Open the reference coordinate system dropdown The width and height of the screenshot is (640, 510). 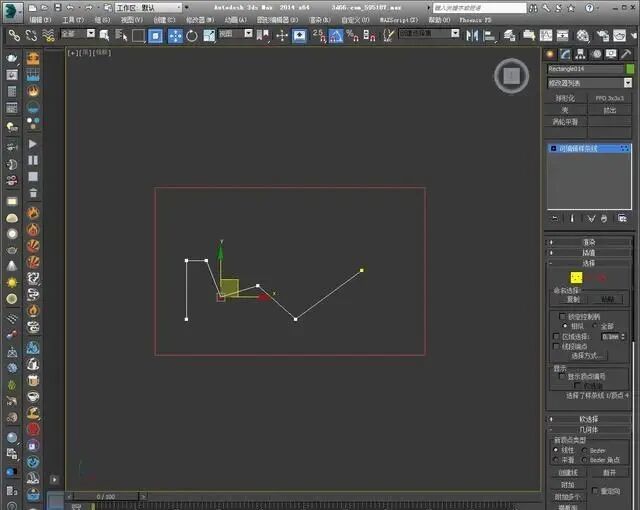(248, 33)
